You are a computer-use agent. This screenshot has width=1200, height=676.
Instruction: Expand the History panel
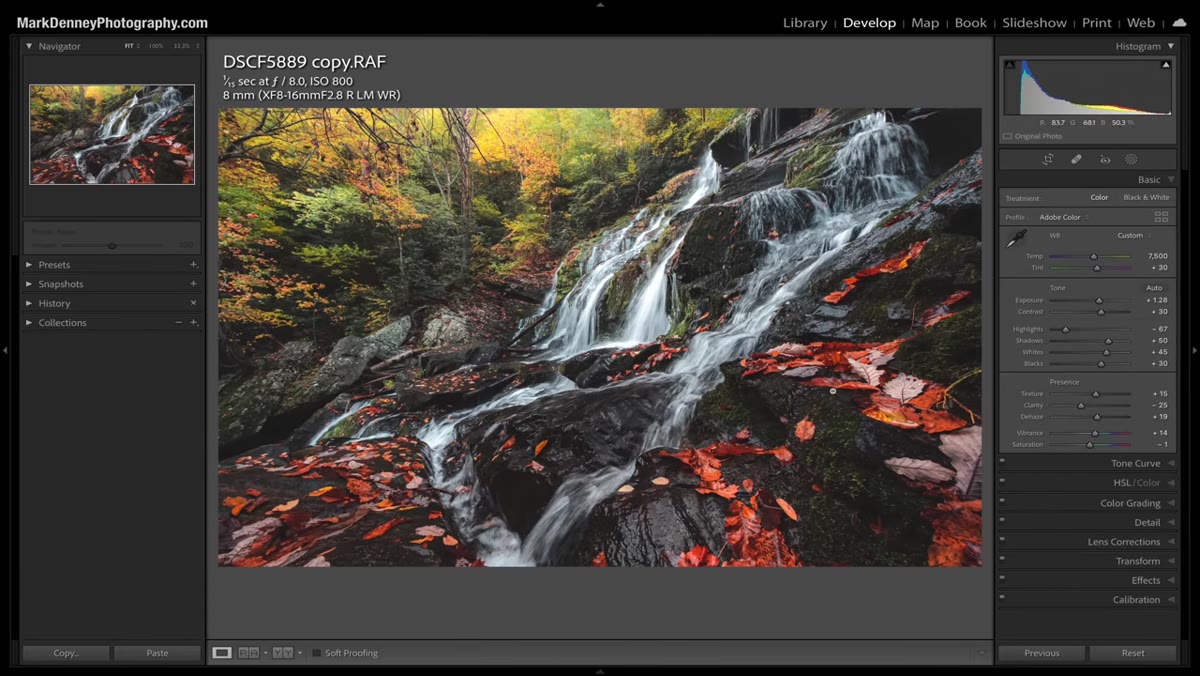29,303
